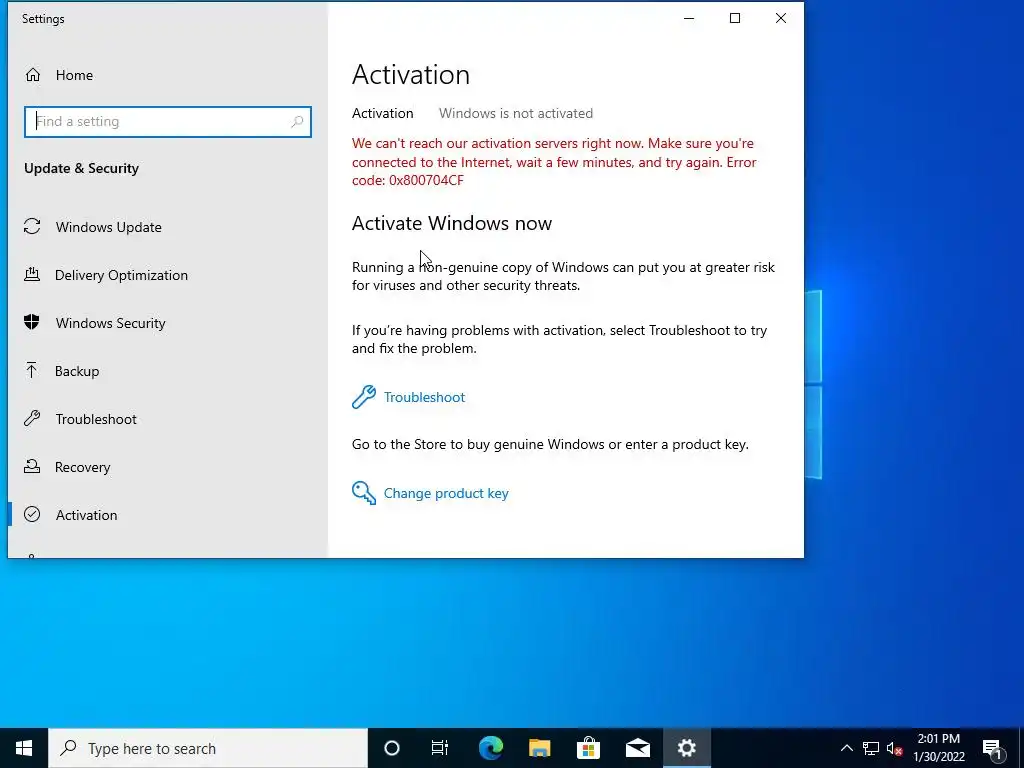Click the sidebar Troubleshoot wrench icon
The width and height of the screenshot is (1024, 768).
32,419
